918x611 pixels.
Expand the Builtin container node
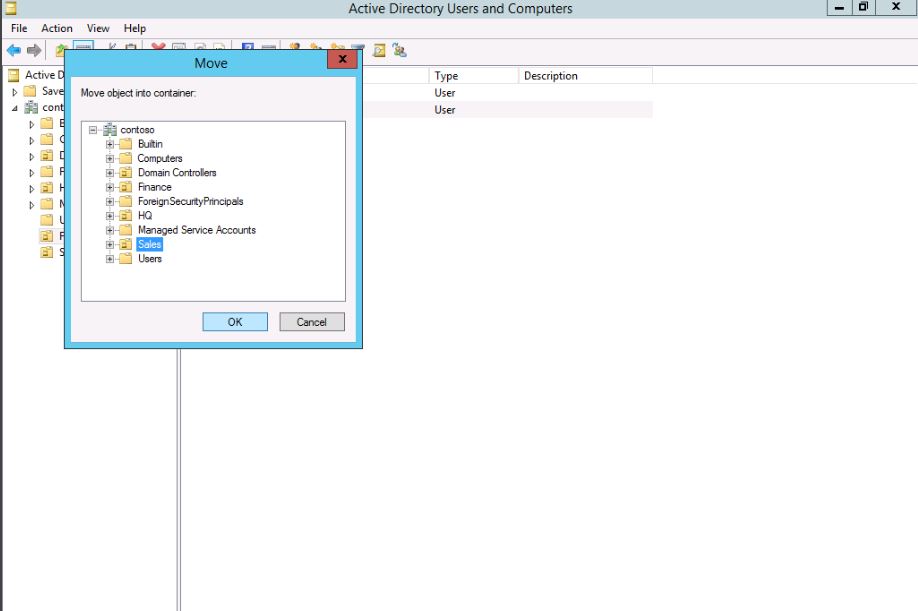(x=110, y=144)
